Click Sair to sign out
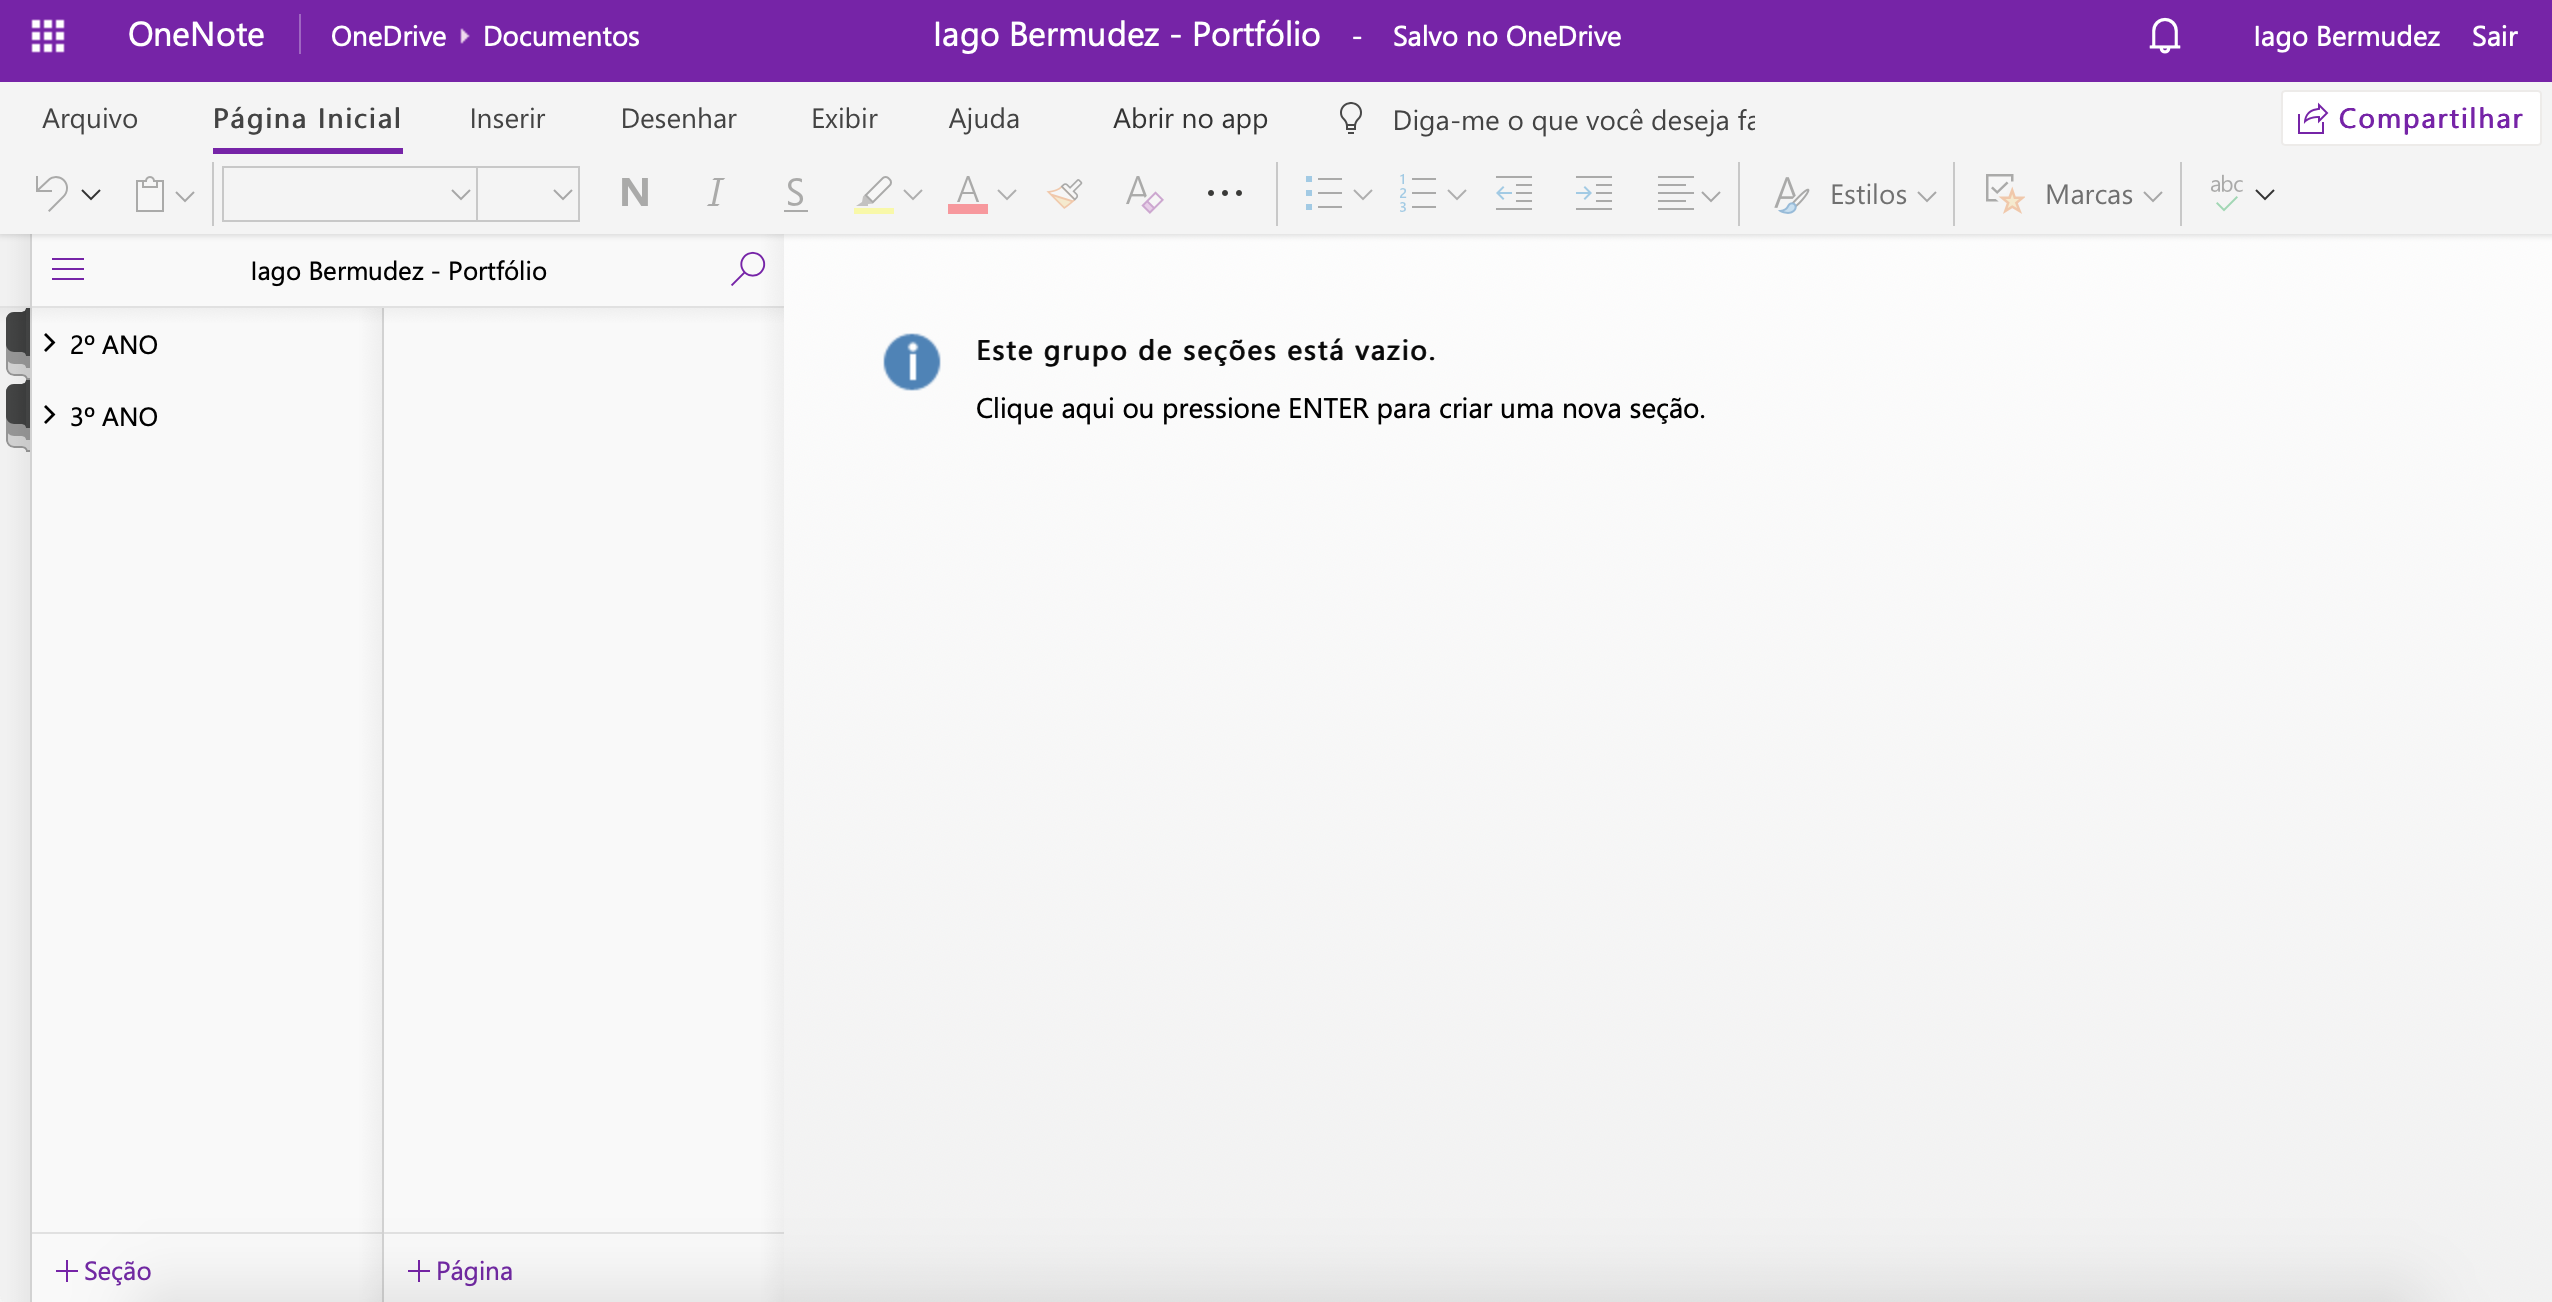The image size is (2552, 1302). pos(2494,36)
